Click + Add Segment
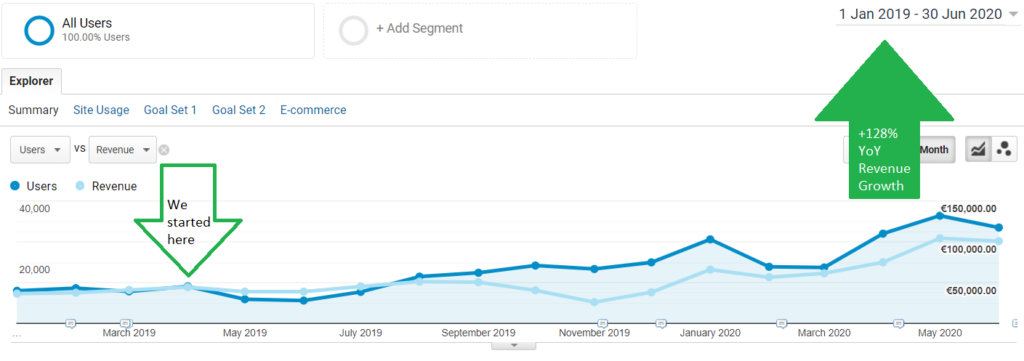The image size is (1024, 361). pos(419,29)
